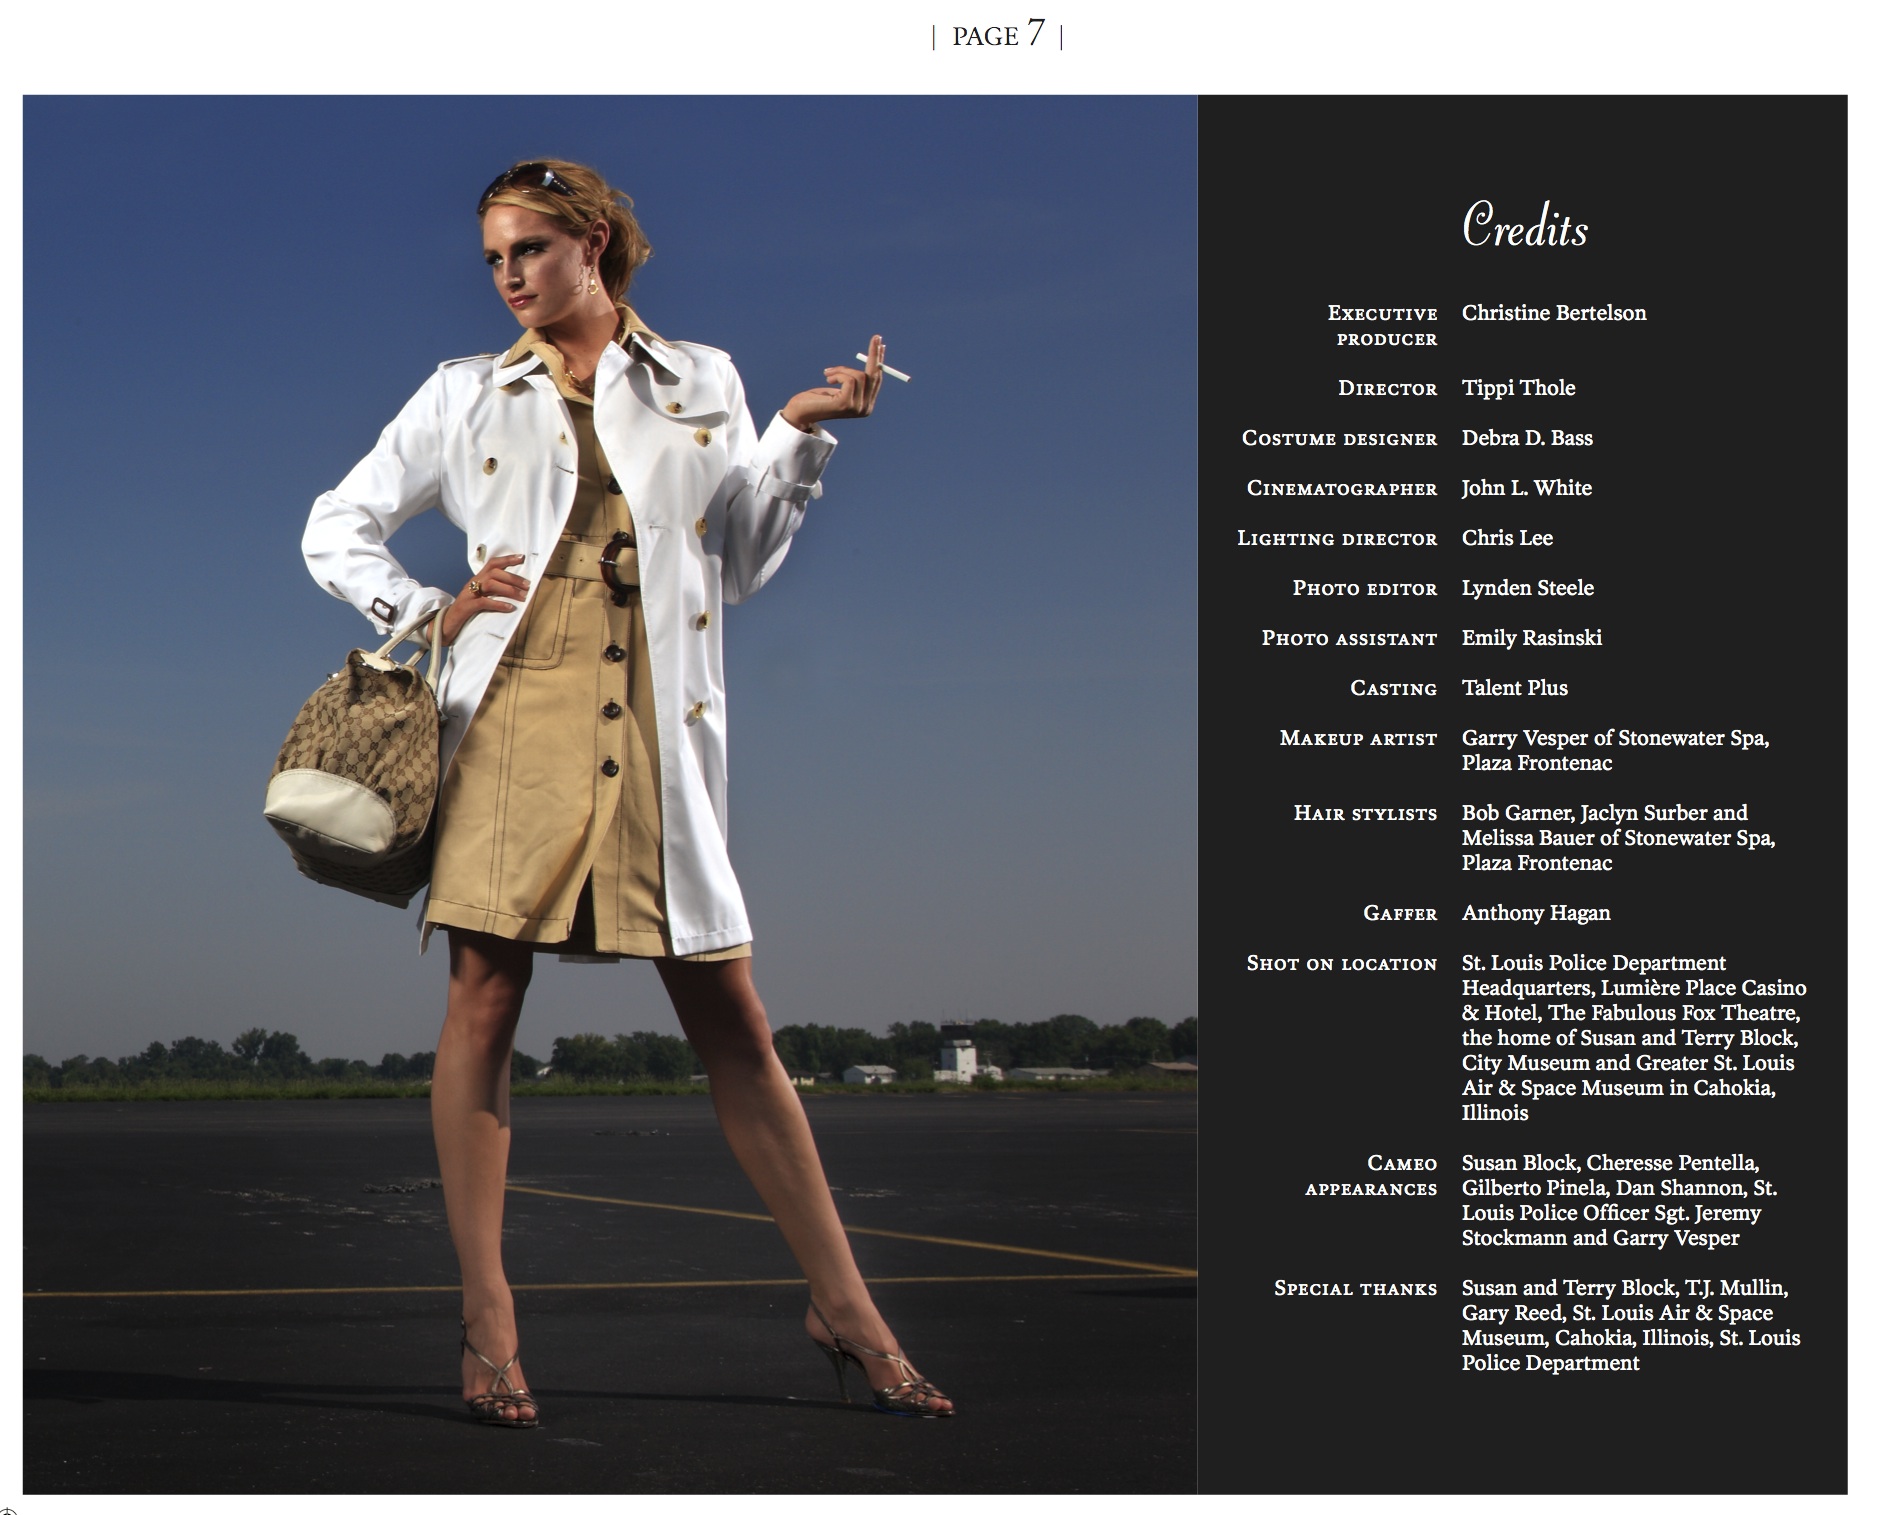
Task: Click the Special Thanks label
Action: [x=1354, y=1289]
